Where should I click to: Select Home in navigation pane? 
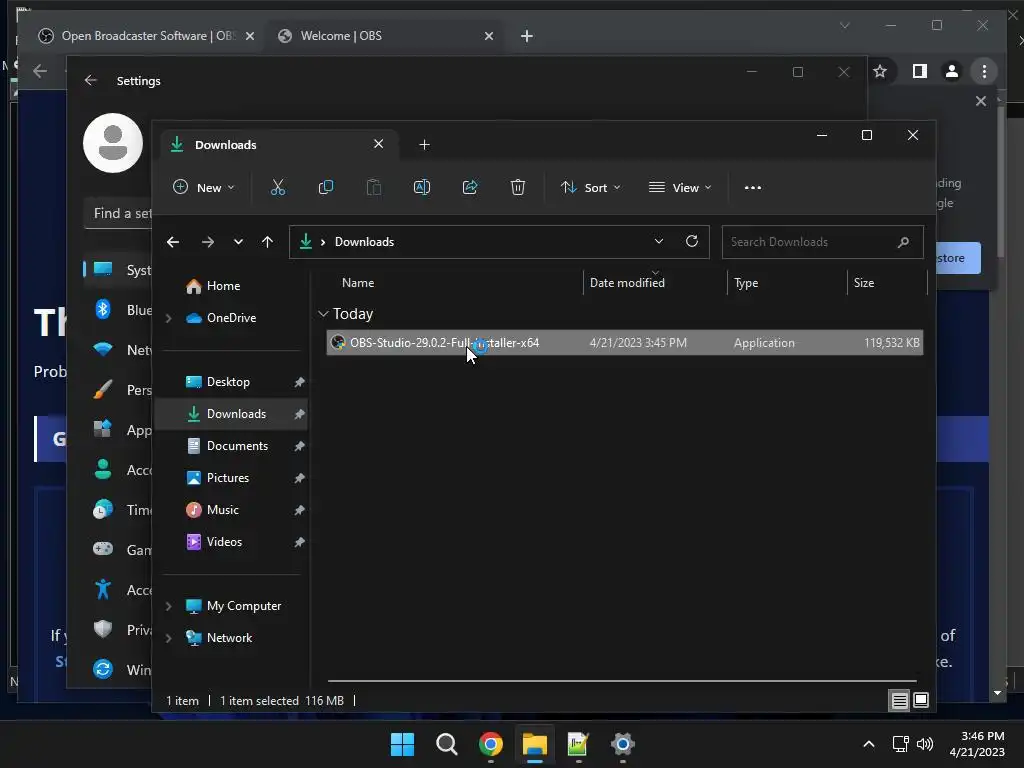[223, 286]
